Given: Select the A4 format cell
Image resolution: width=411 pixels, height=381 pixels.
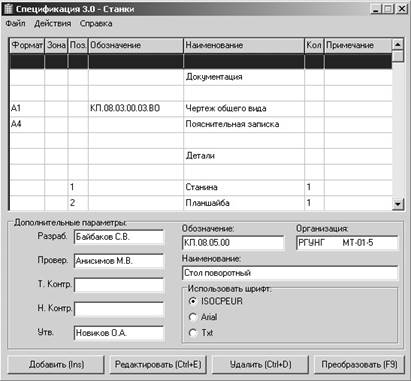Looking at the screenshot, I should coord(27,124).
